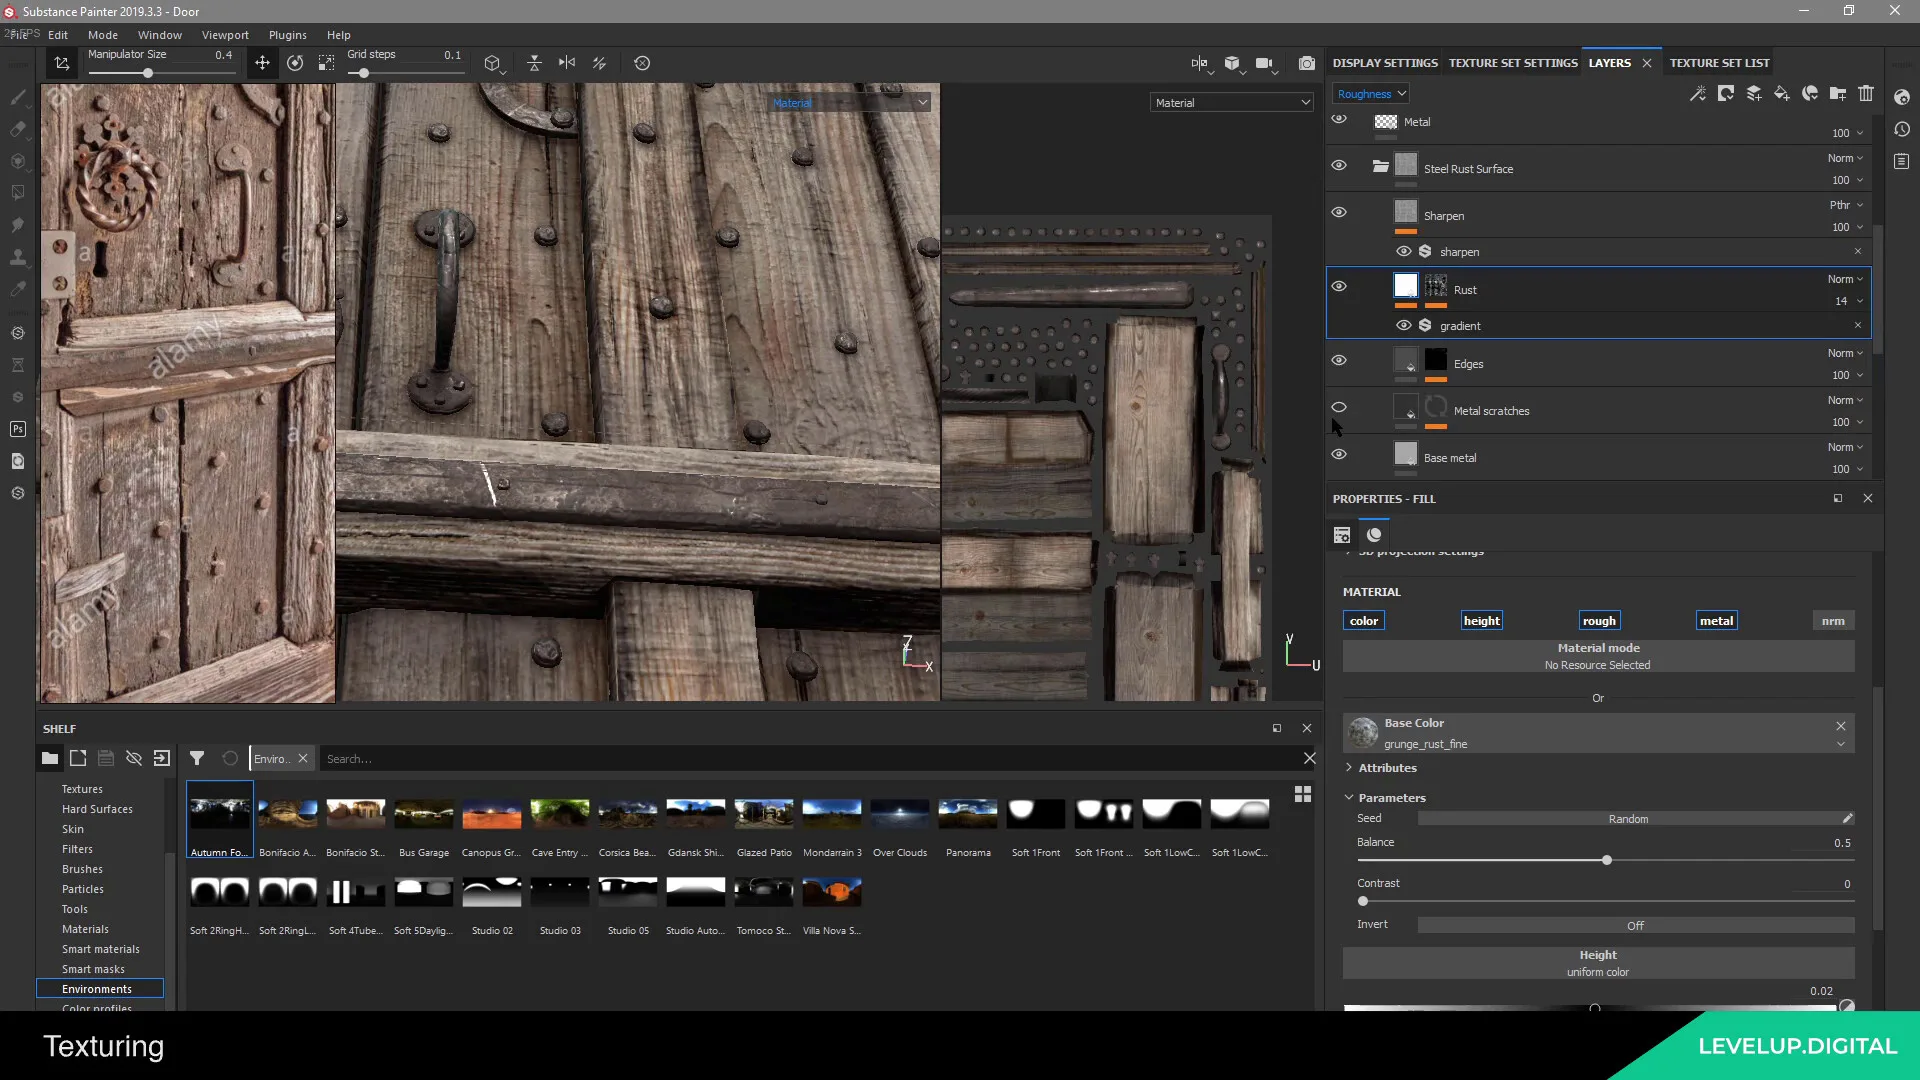Click the Flip tool icon in toolbar
This screenshot has height=1080, width=1920.
click(x=567, y=63)
